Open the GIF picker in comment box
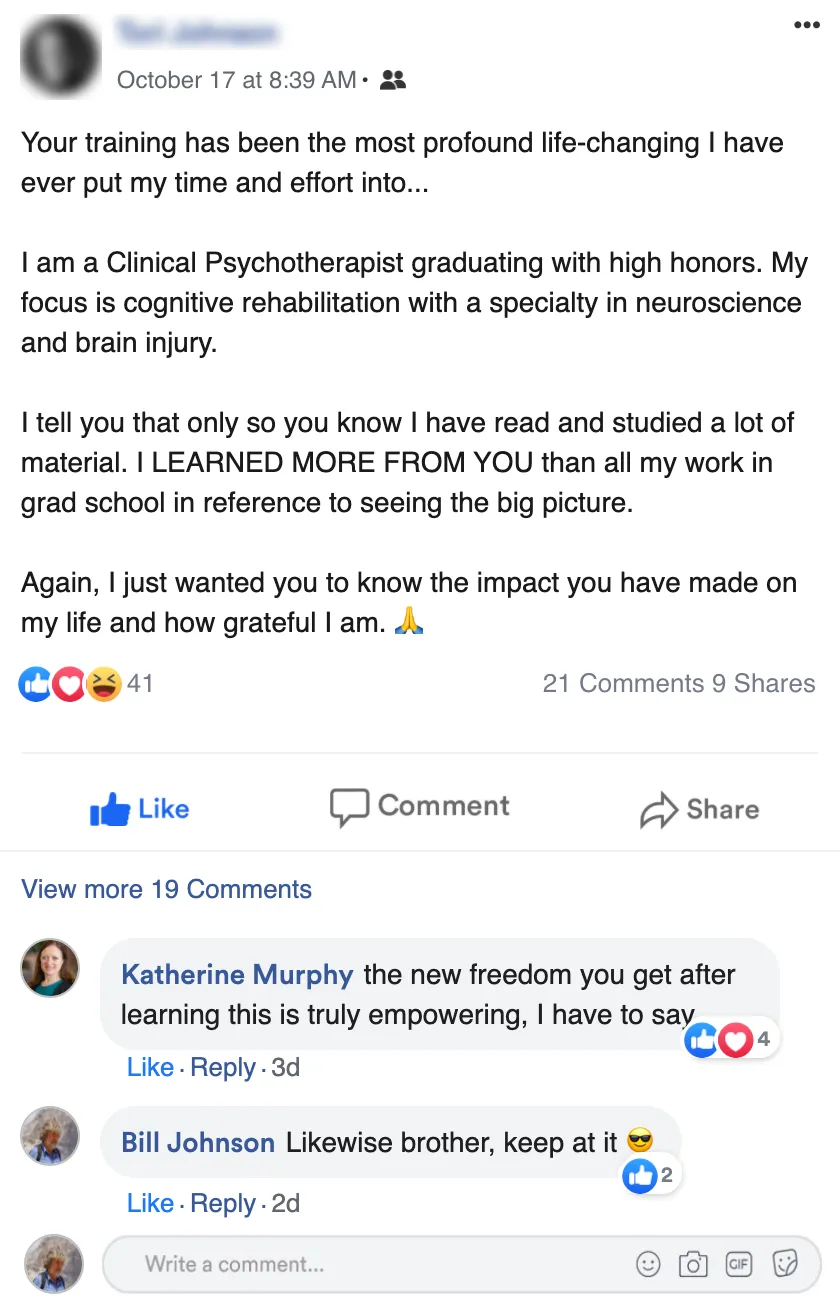Image resolution: width=840 pixels, height=1310 pixels. pos(739,1265)
